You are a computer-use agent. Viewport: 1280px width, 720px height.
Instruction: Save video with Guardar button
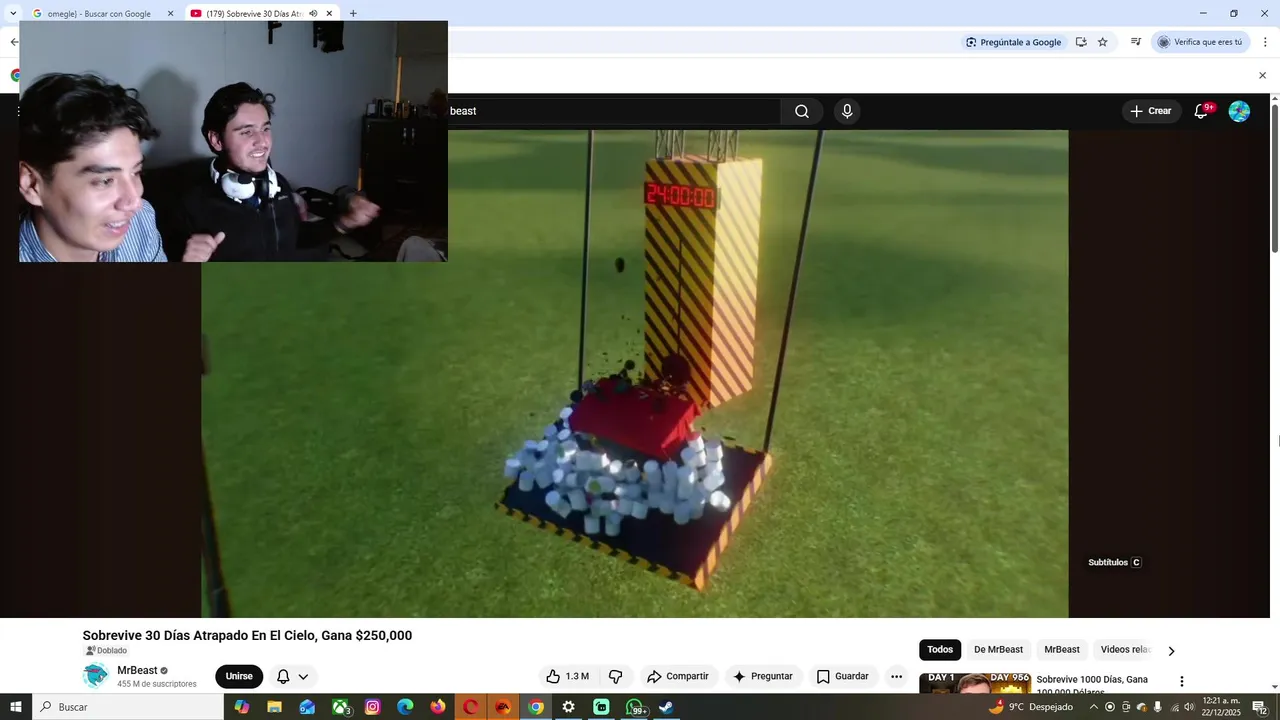click(843, 676)
